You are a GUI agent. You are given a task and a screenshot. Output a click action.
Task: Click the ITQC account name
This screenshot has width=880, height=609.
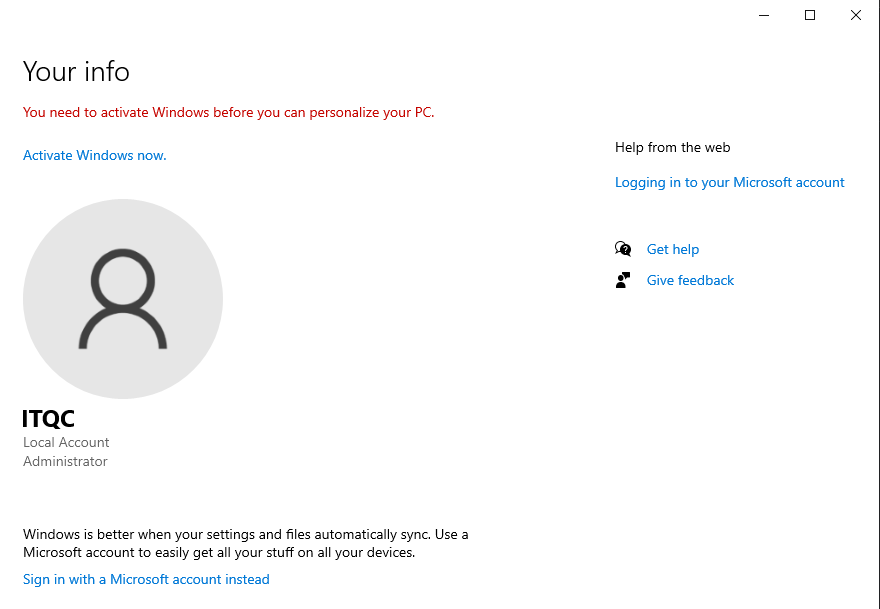pos(48,419)
